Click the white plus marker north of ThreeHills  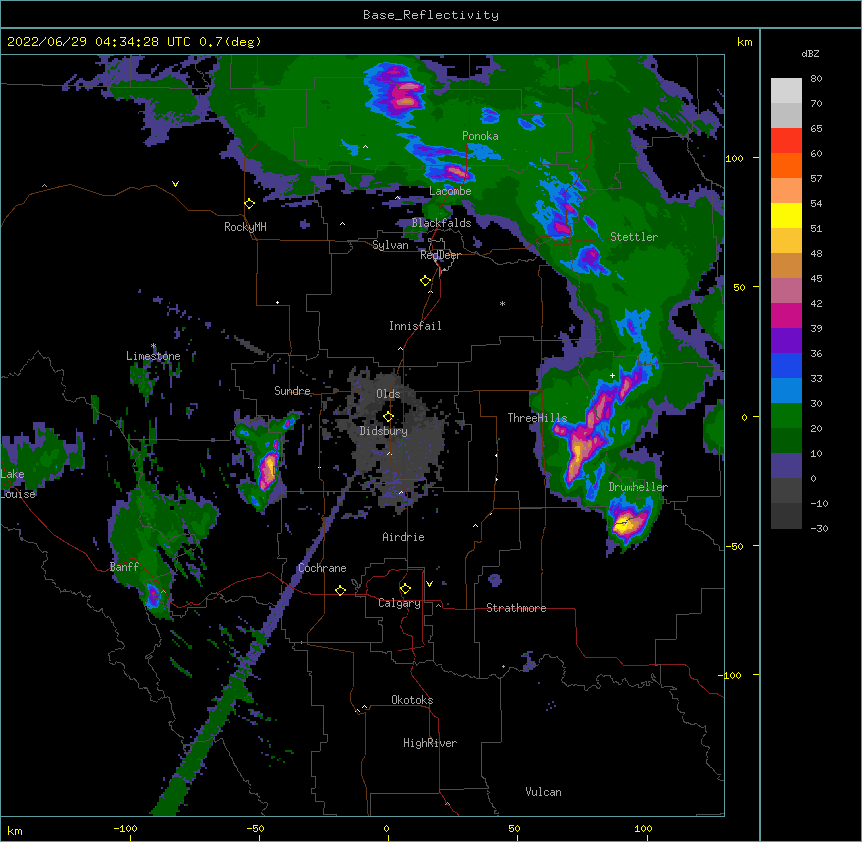(x=612, y=375)
